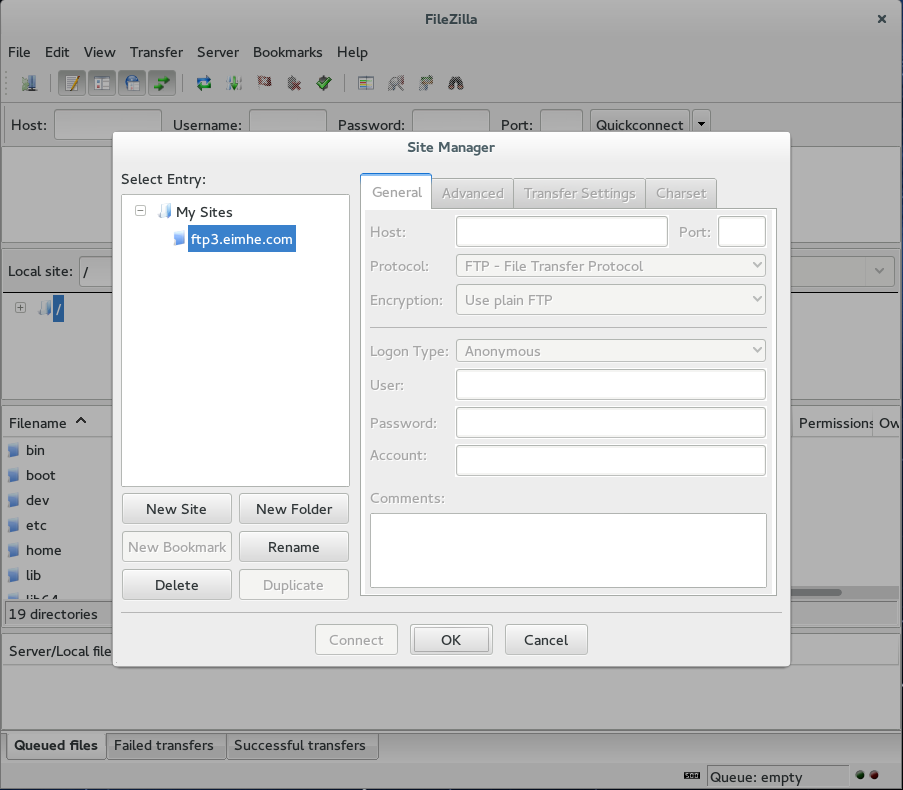Click the Rename button

click(294, 547)
